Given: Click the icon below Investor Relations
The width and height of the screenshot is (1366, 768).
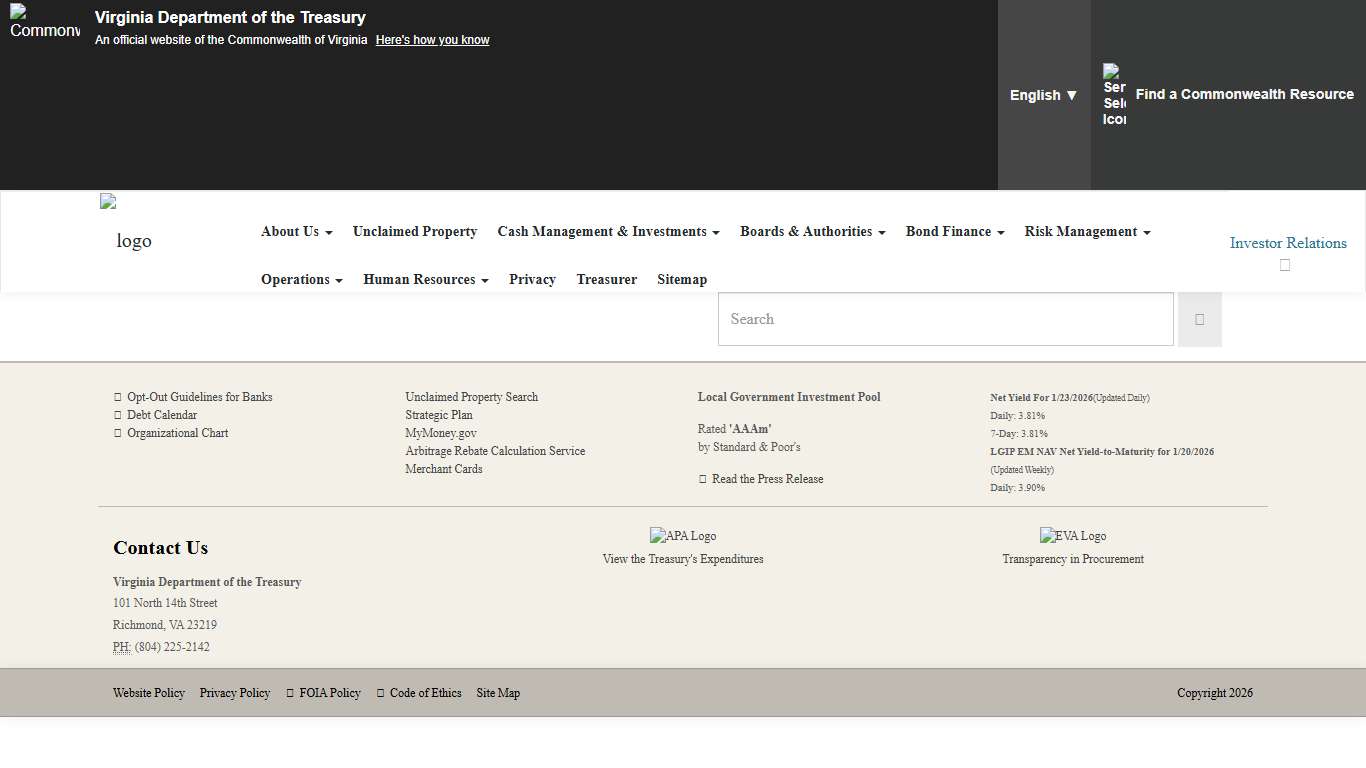Looking at the screenshot, I should pos(1285,265).
